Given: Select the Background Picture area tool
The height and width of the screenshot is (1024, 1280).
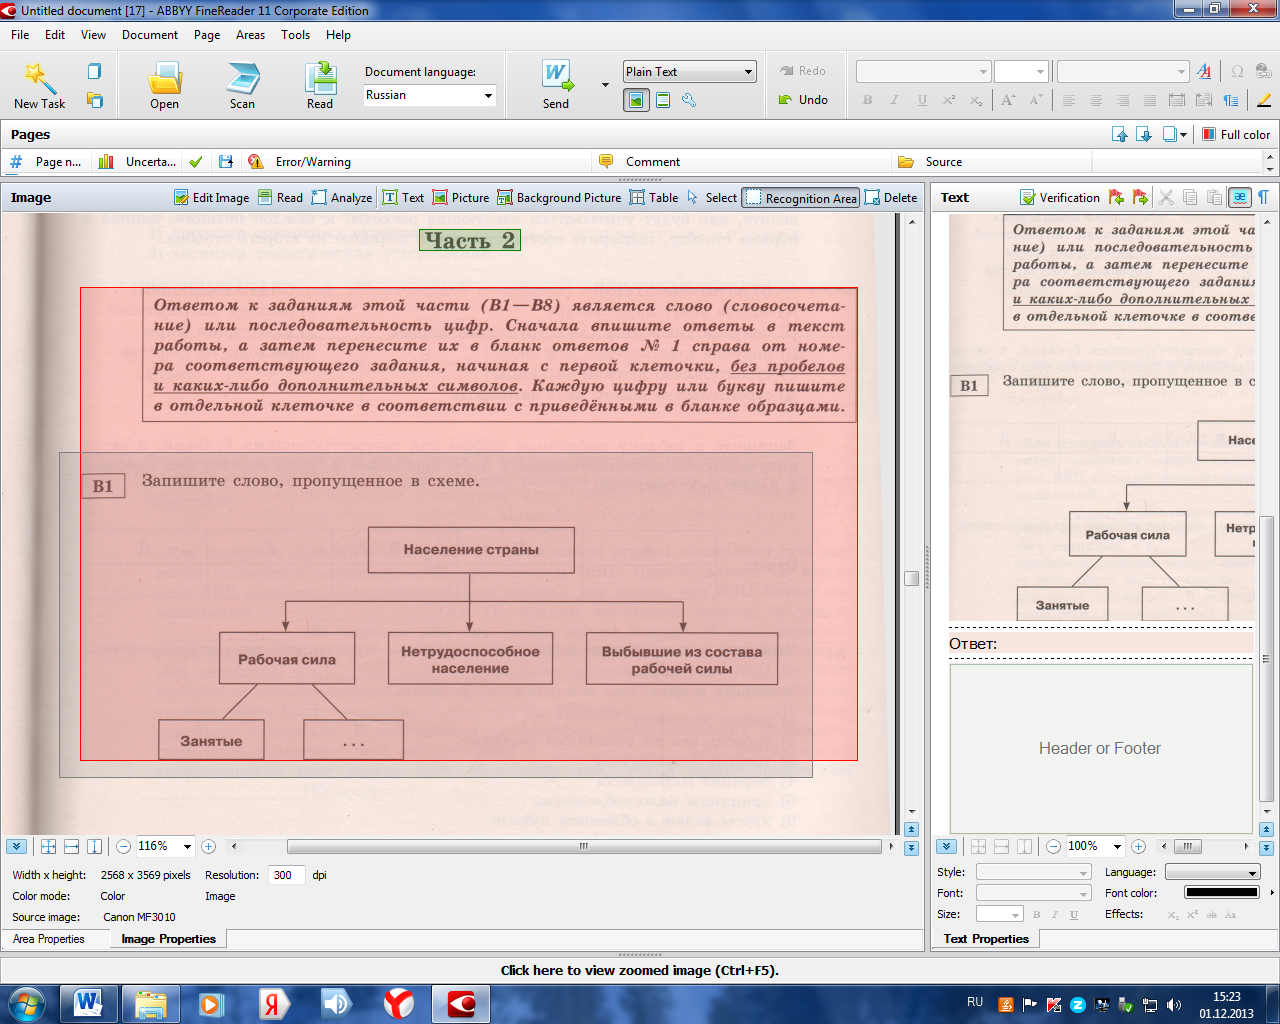Looking at the screenshot, I should pyautogui.click(x=560, y=198).
